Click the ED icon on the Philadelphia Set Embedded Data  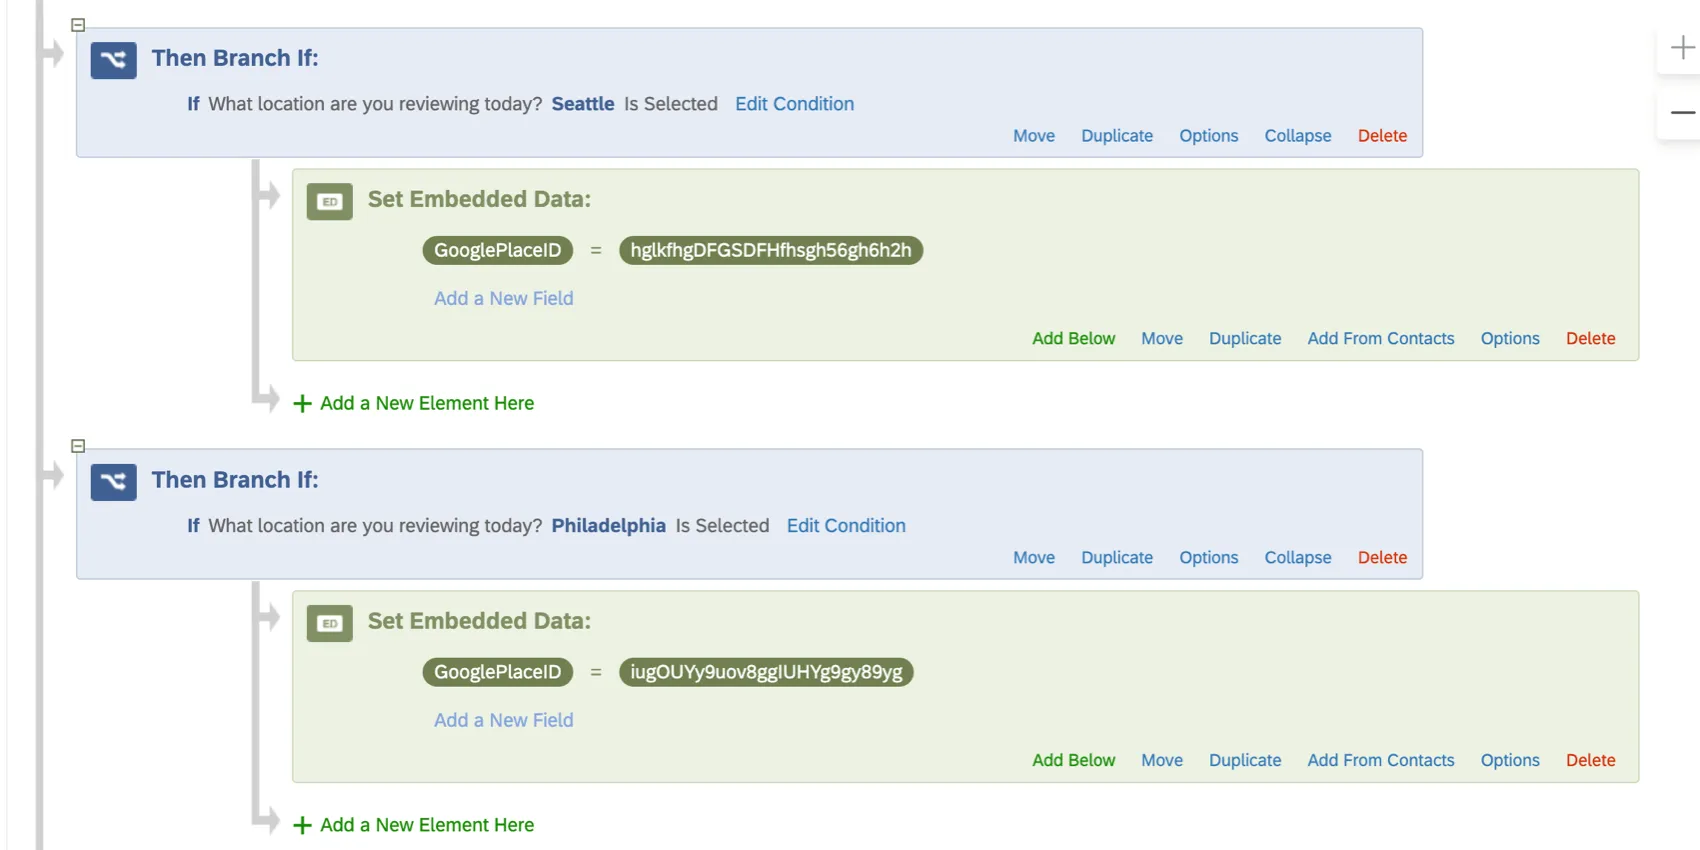click(x=329, y=623)
